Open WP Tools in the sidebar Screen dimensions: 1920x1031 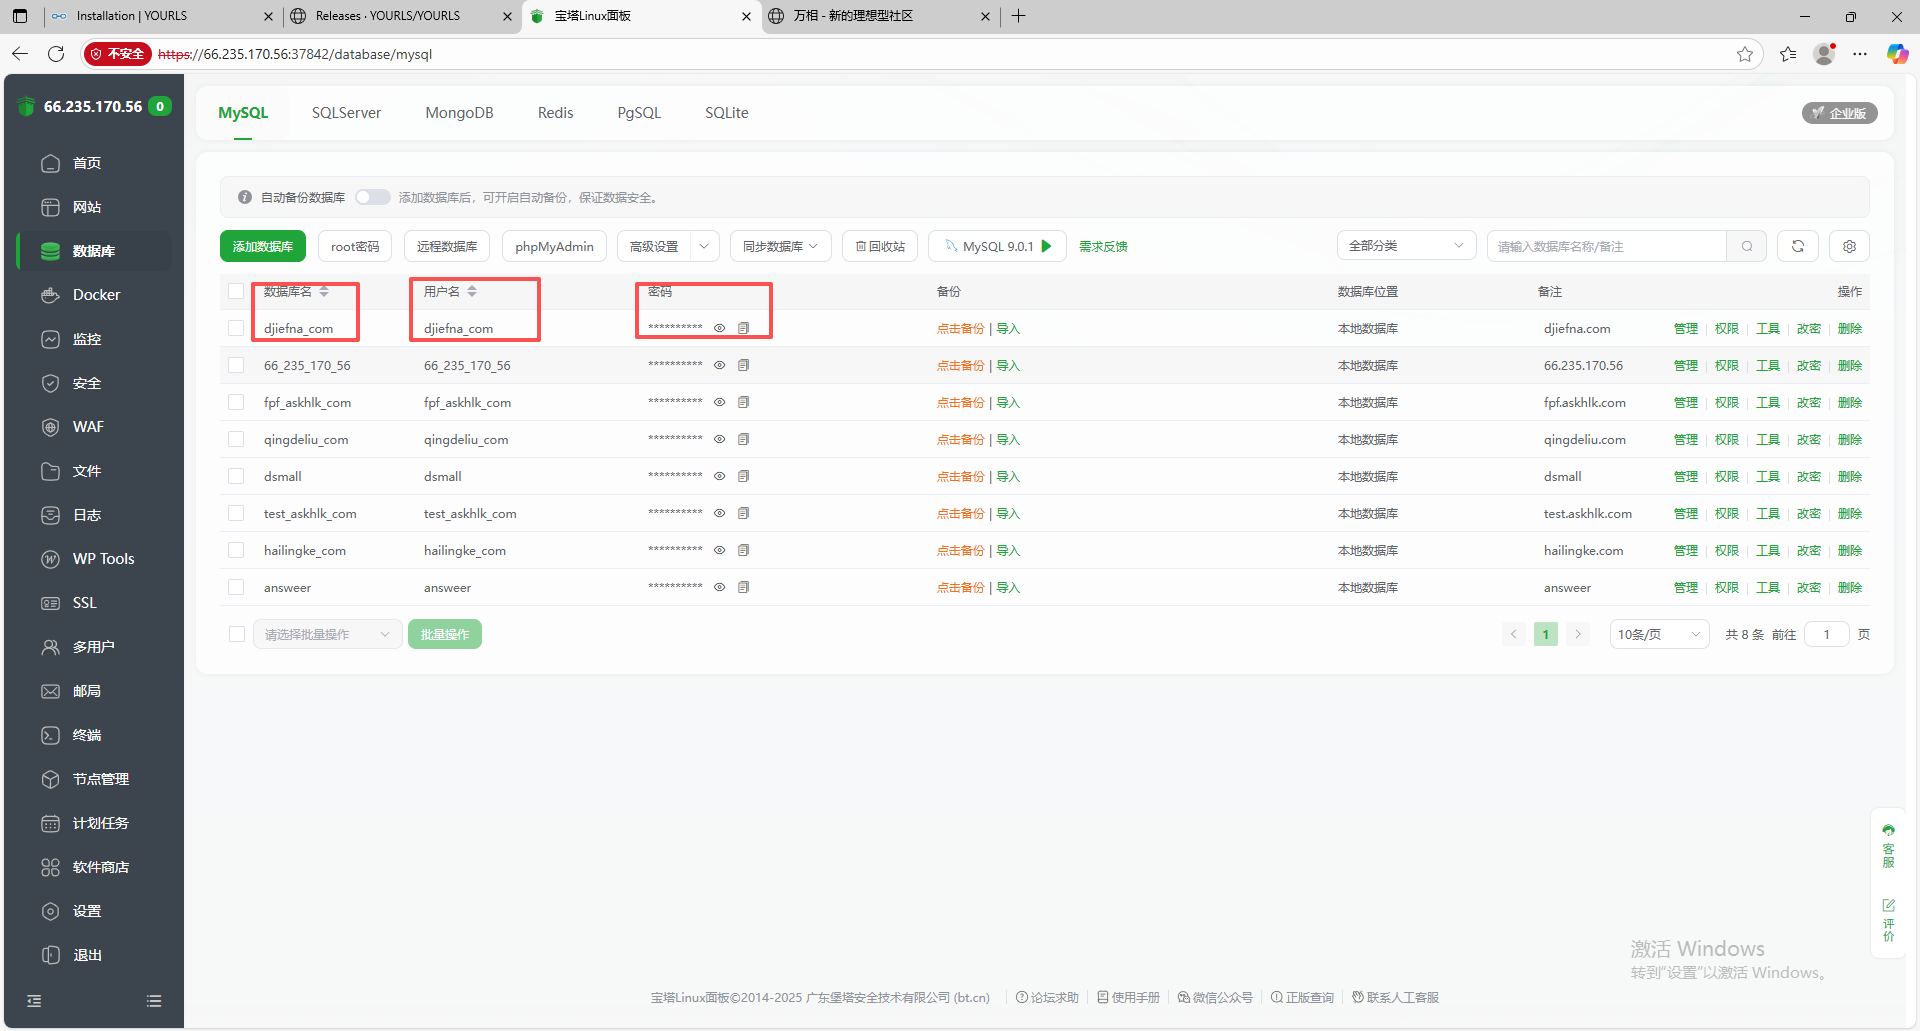103,559
